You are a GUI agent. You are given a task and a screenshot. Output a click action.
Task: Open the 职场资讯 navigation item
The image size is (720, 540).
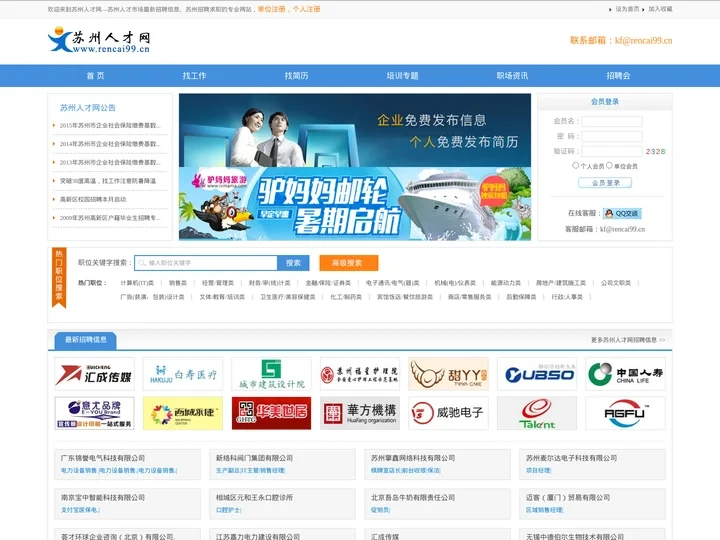[512, 76]
